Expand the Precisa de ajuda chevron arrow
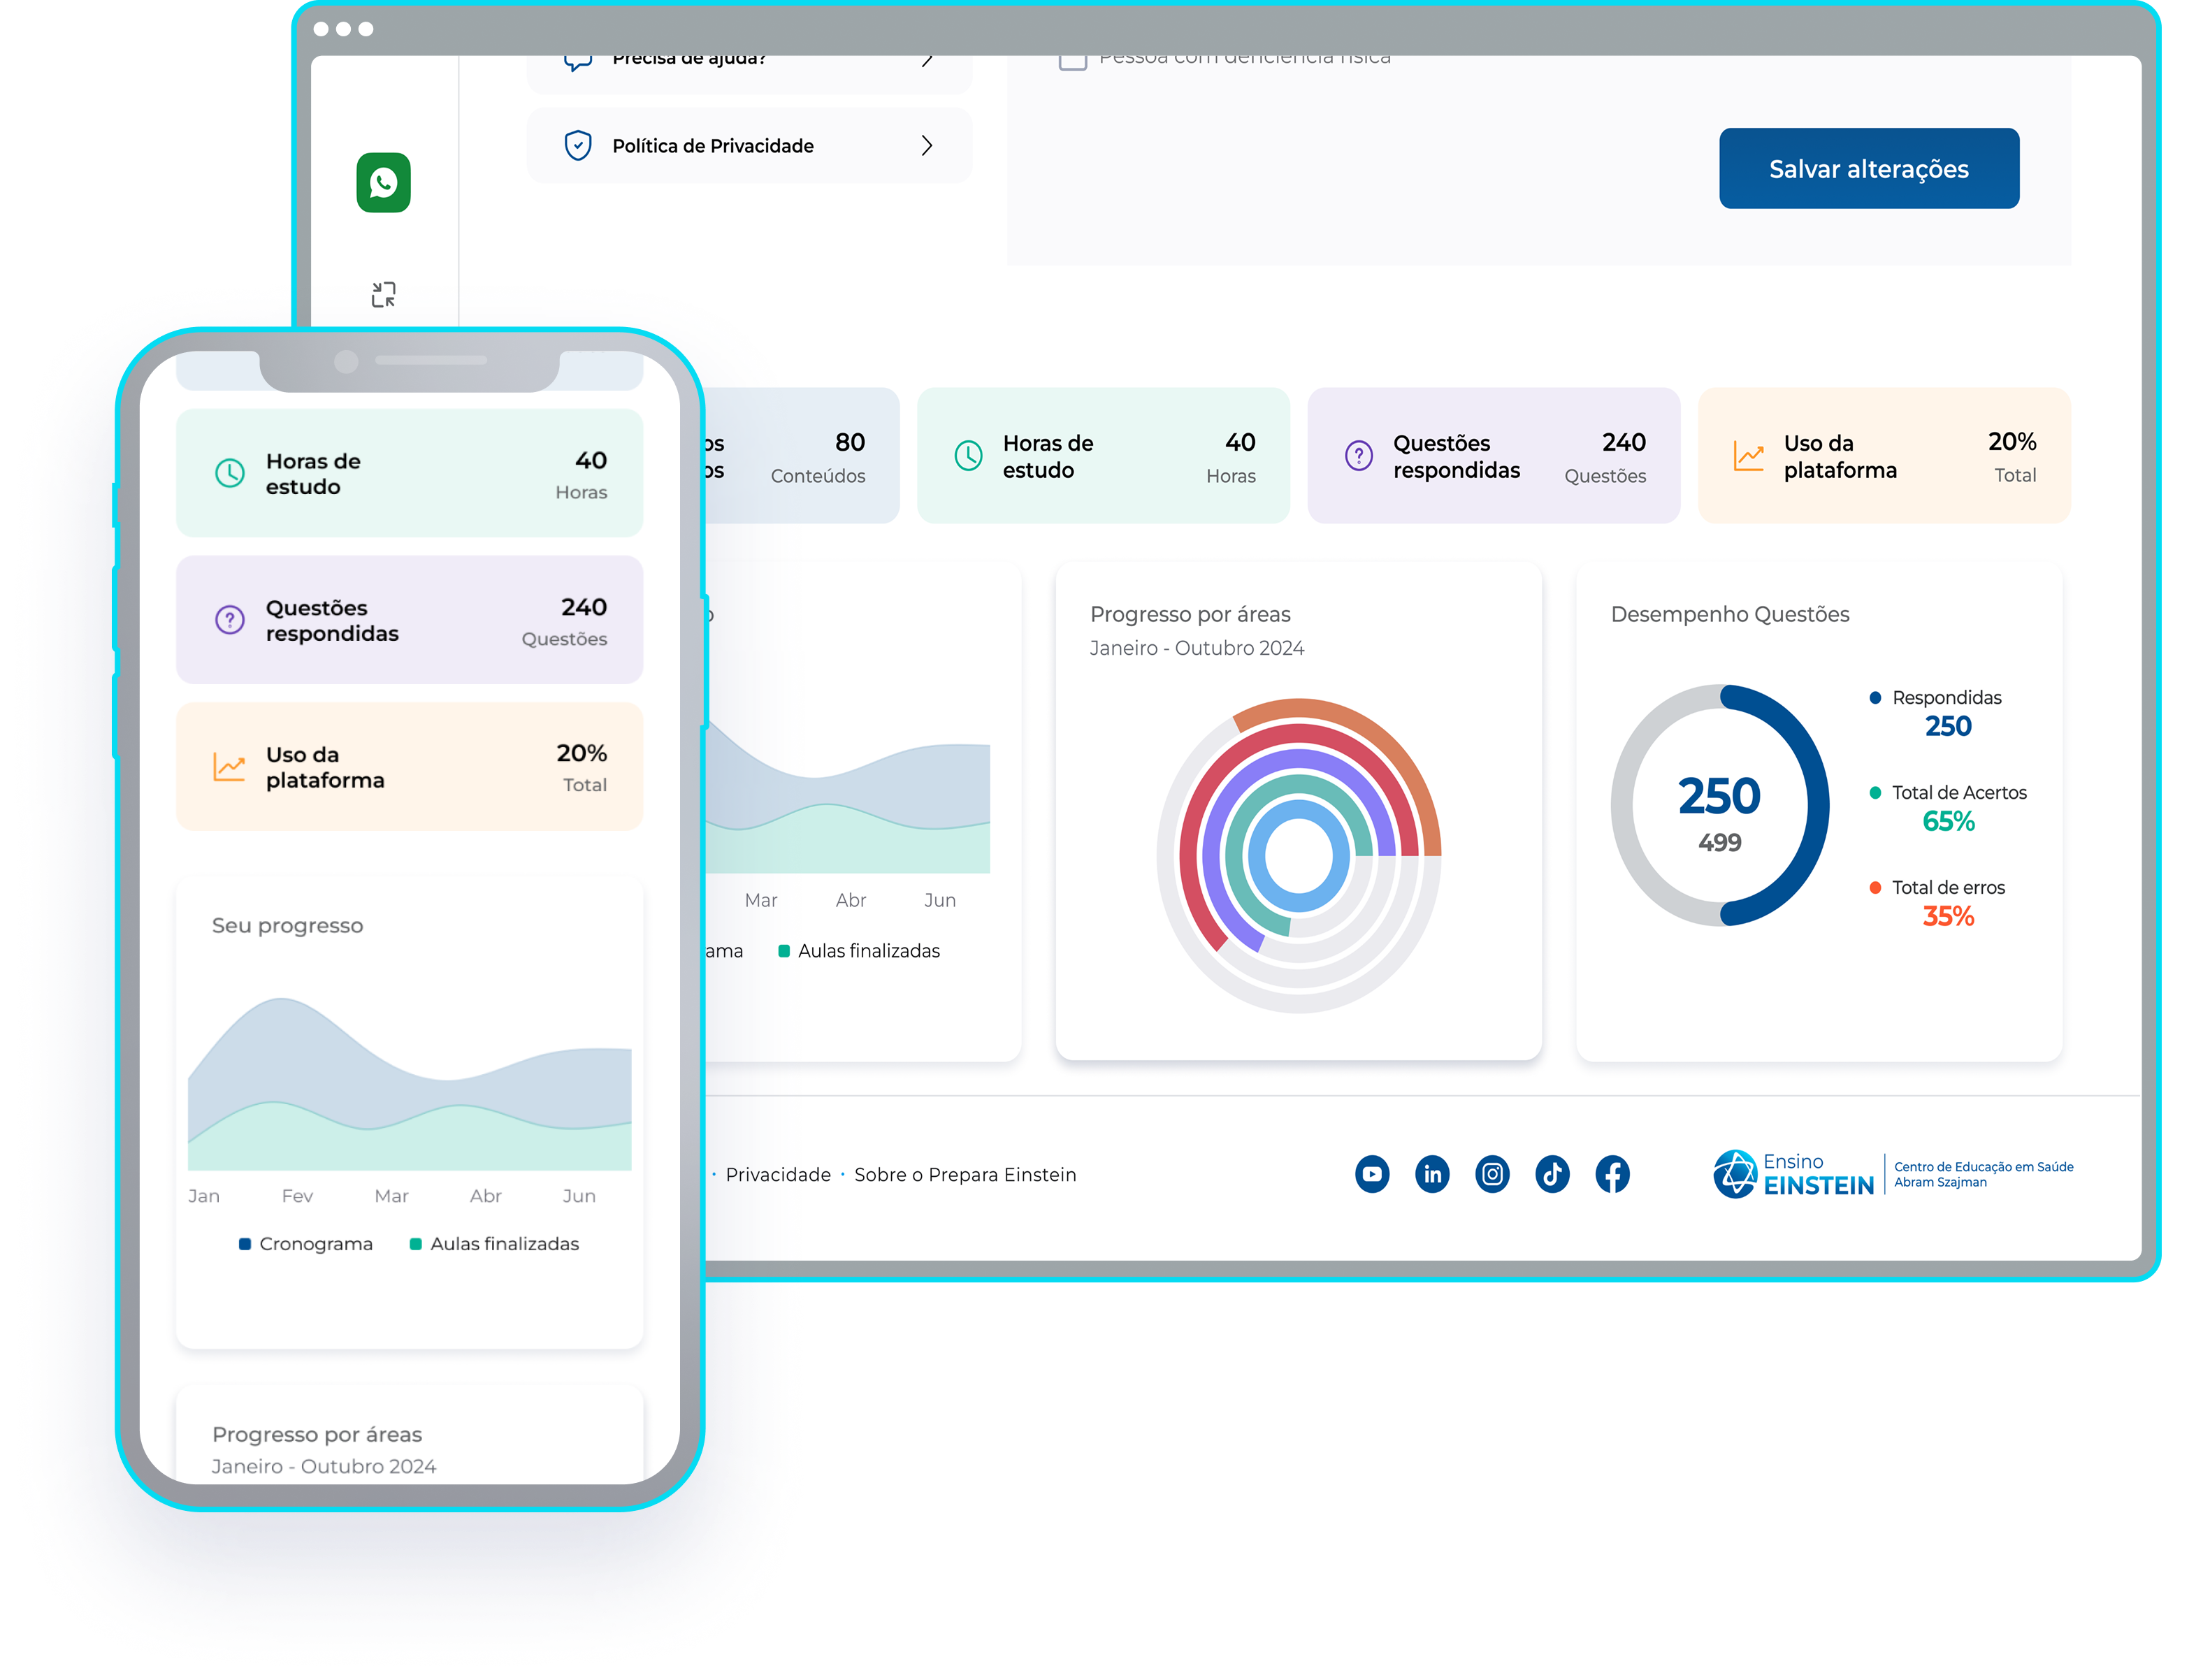 click(927, 62)
